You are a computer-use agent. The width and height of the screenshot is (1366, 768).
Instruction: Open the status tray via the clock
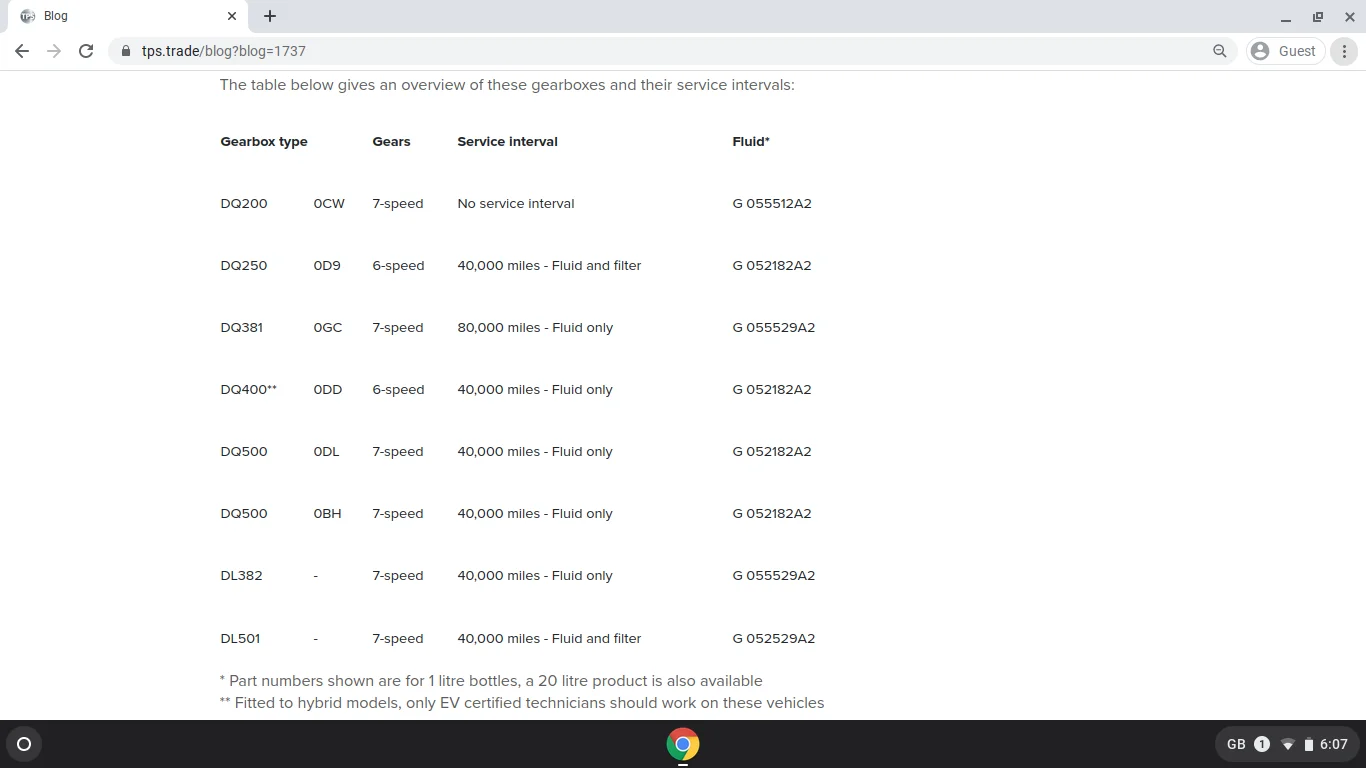coord(1334,744)
